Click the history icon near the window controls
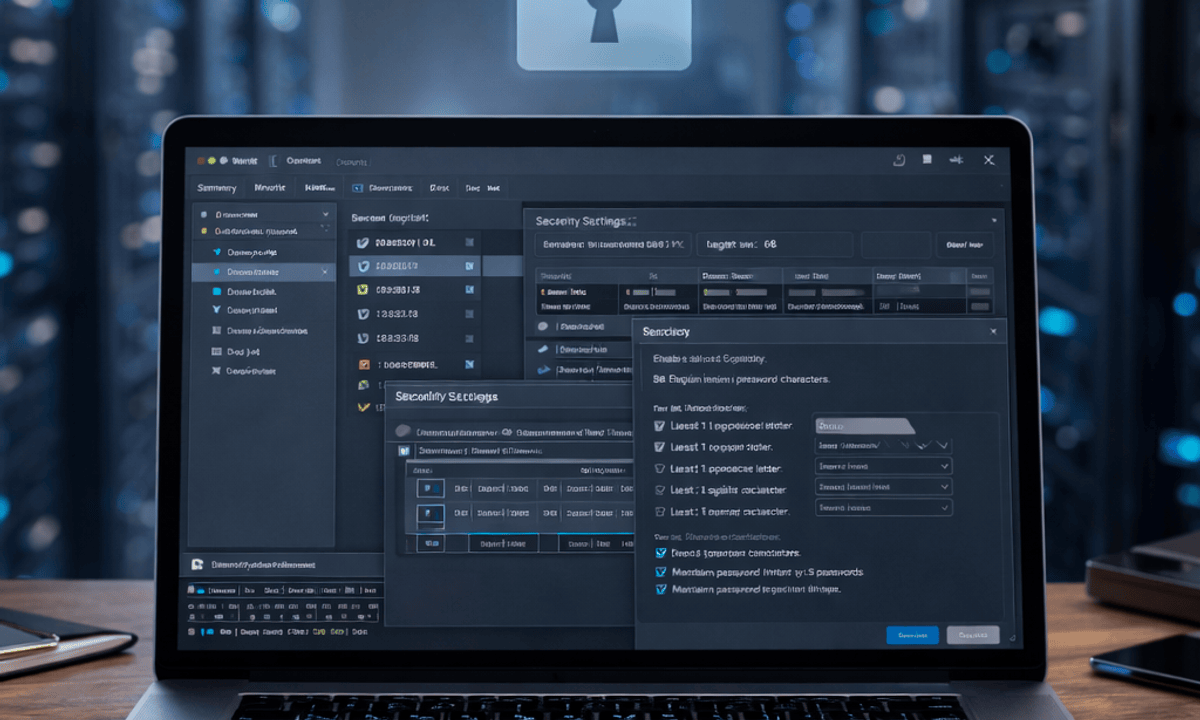The width and height of the screenshot is (1200, 720). [900, 161]
